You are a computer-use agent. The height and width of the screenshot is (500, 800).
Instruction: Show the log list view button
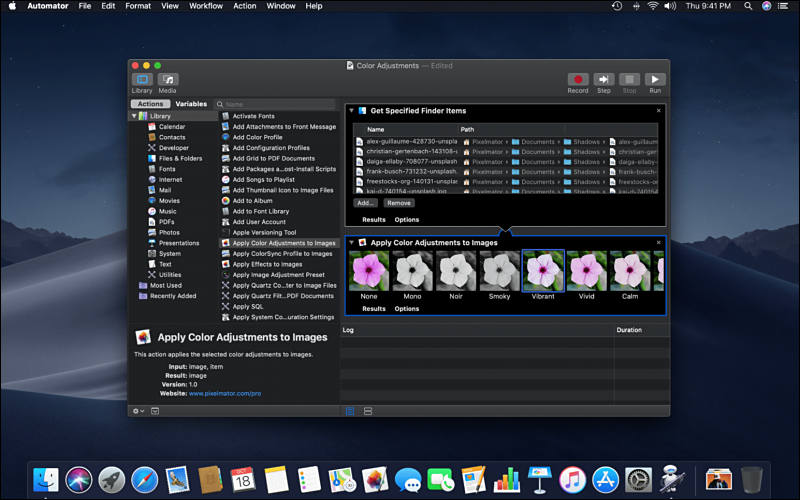tap(350, 411)
